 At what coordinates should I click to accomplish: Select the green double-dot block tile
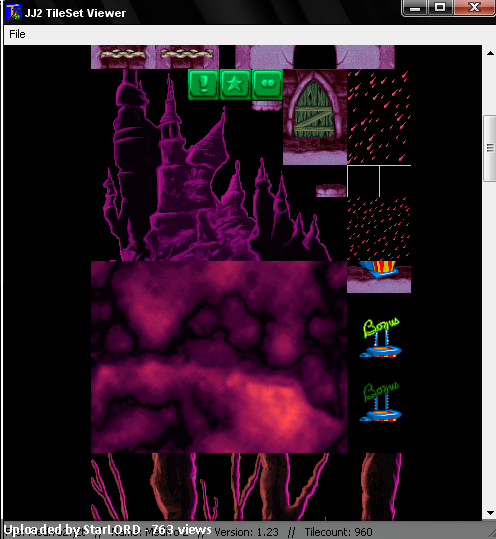point(267,85)
